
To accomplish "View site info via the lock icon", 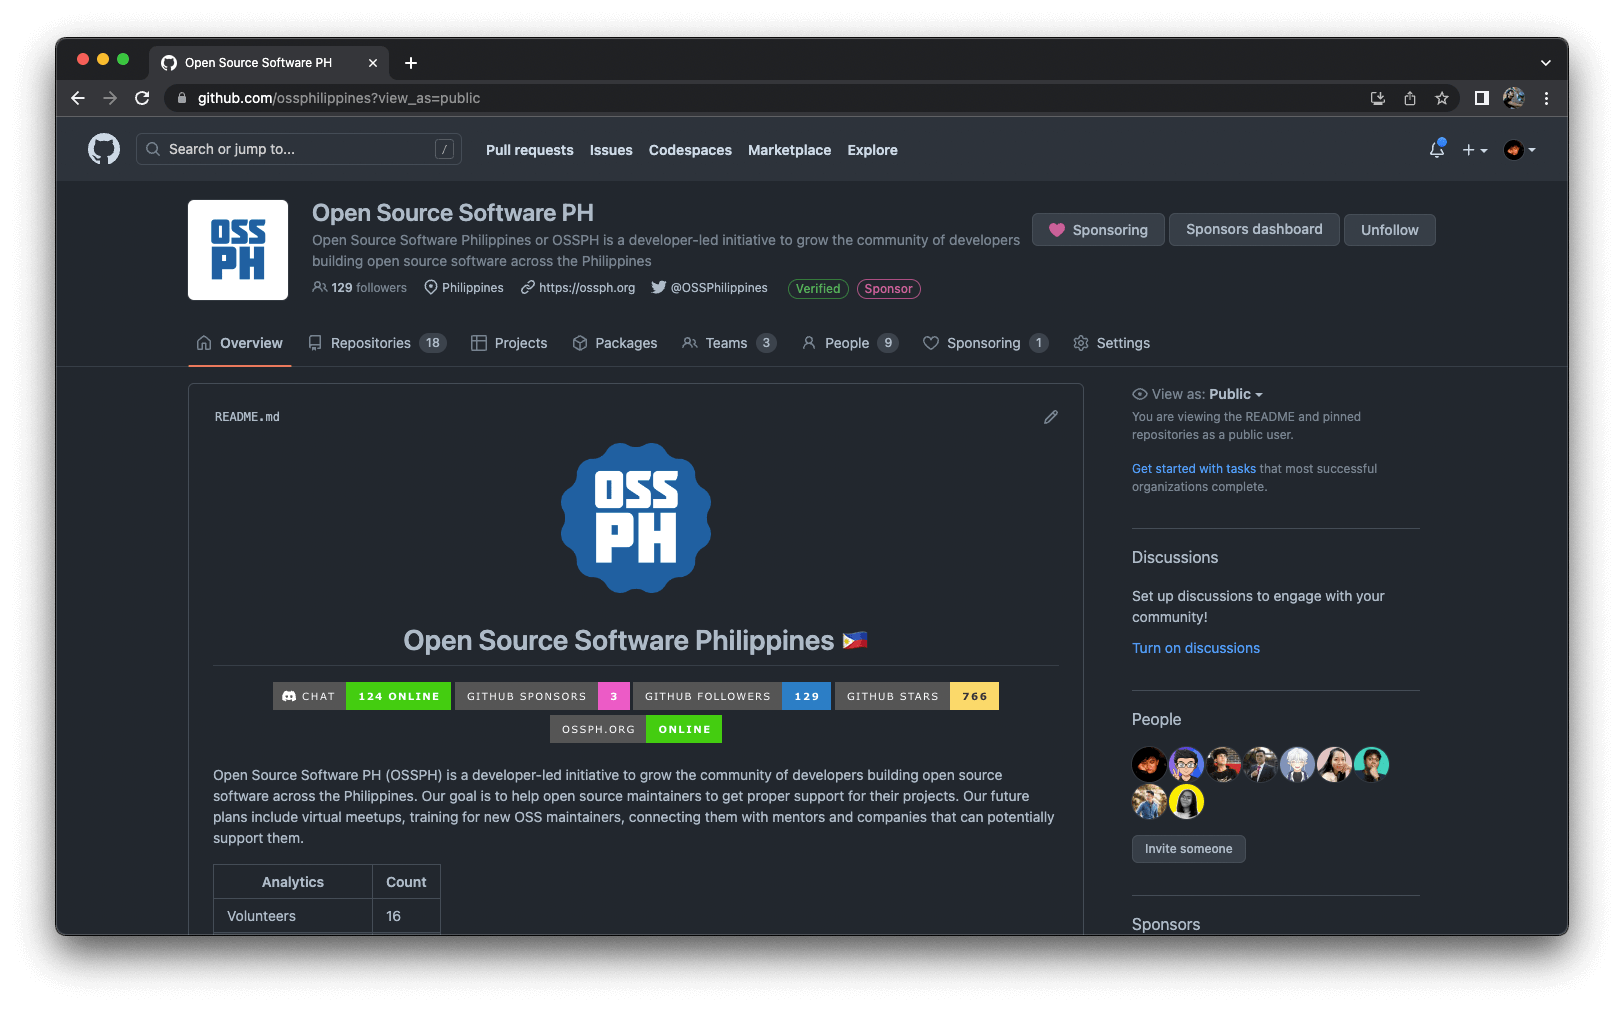I will coord(181,98).
